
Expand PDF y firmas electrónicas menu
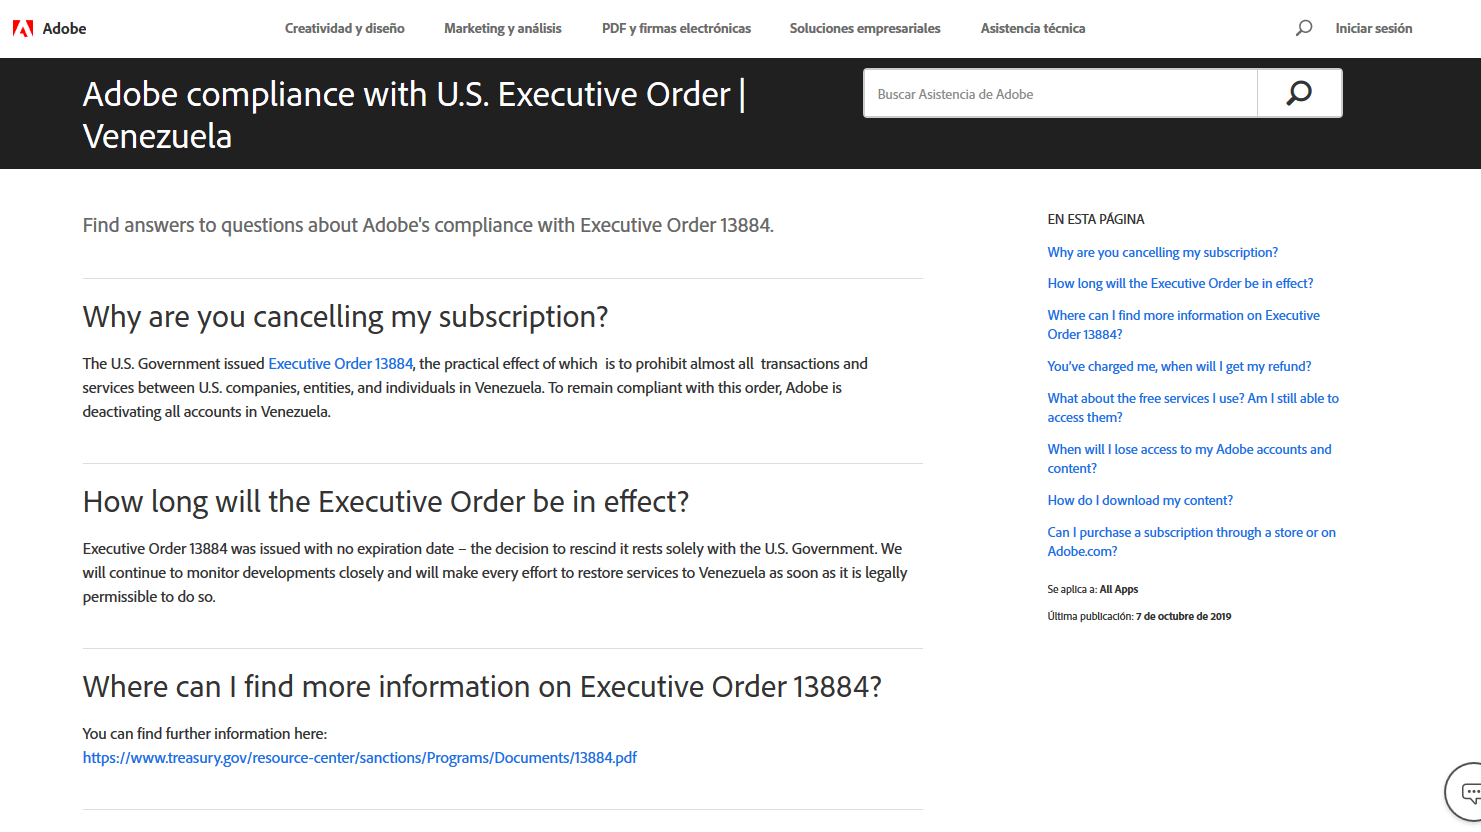click(676, 28)
